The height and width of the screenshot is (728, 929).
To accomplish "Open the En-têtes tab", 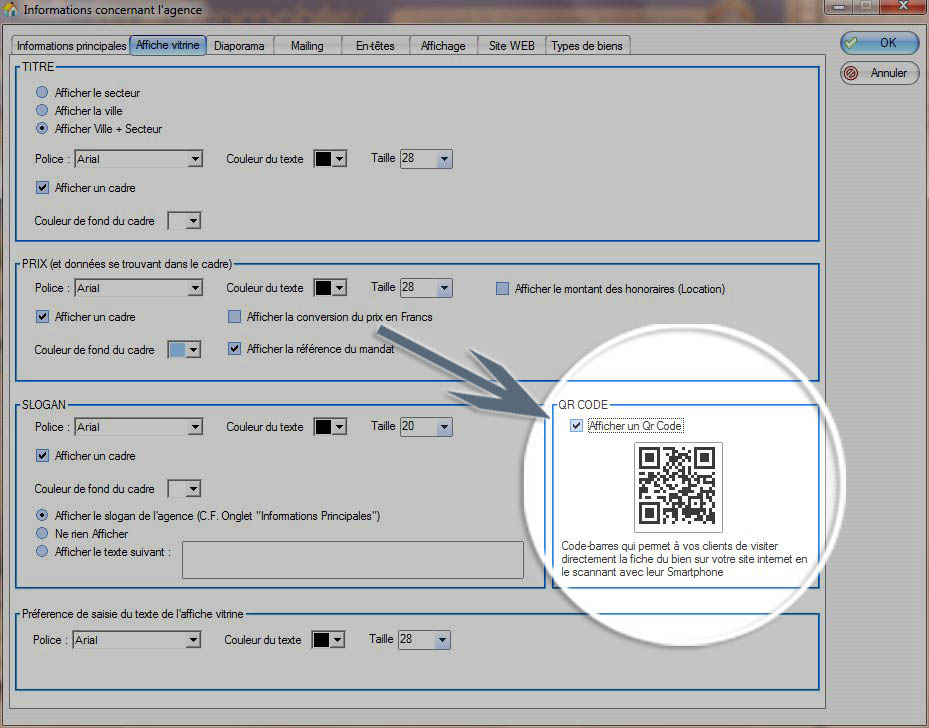I will (x=375, y=46).
